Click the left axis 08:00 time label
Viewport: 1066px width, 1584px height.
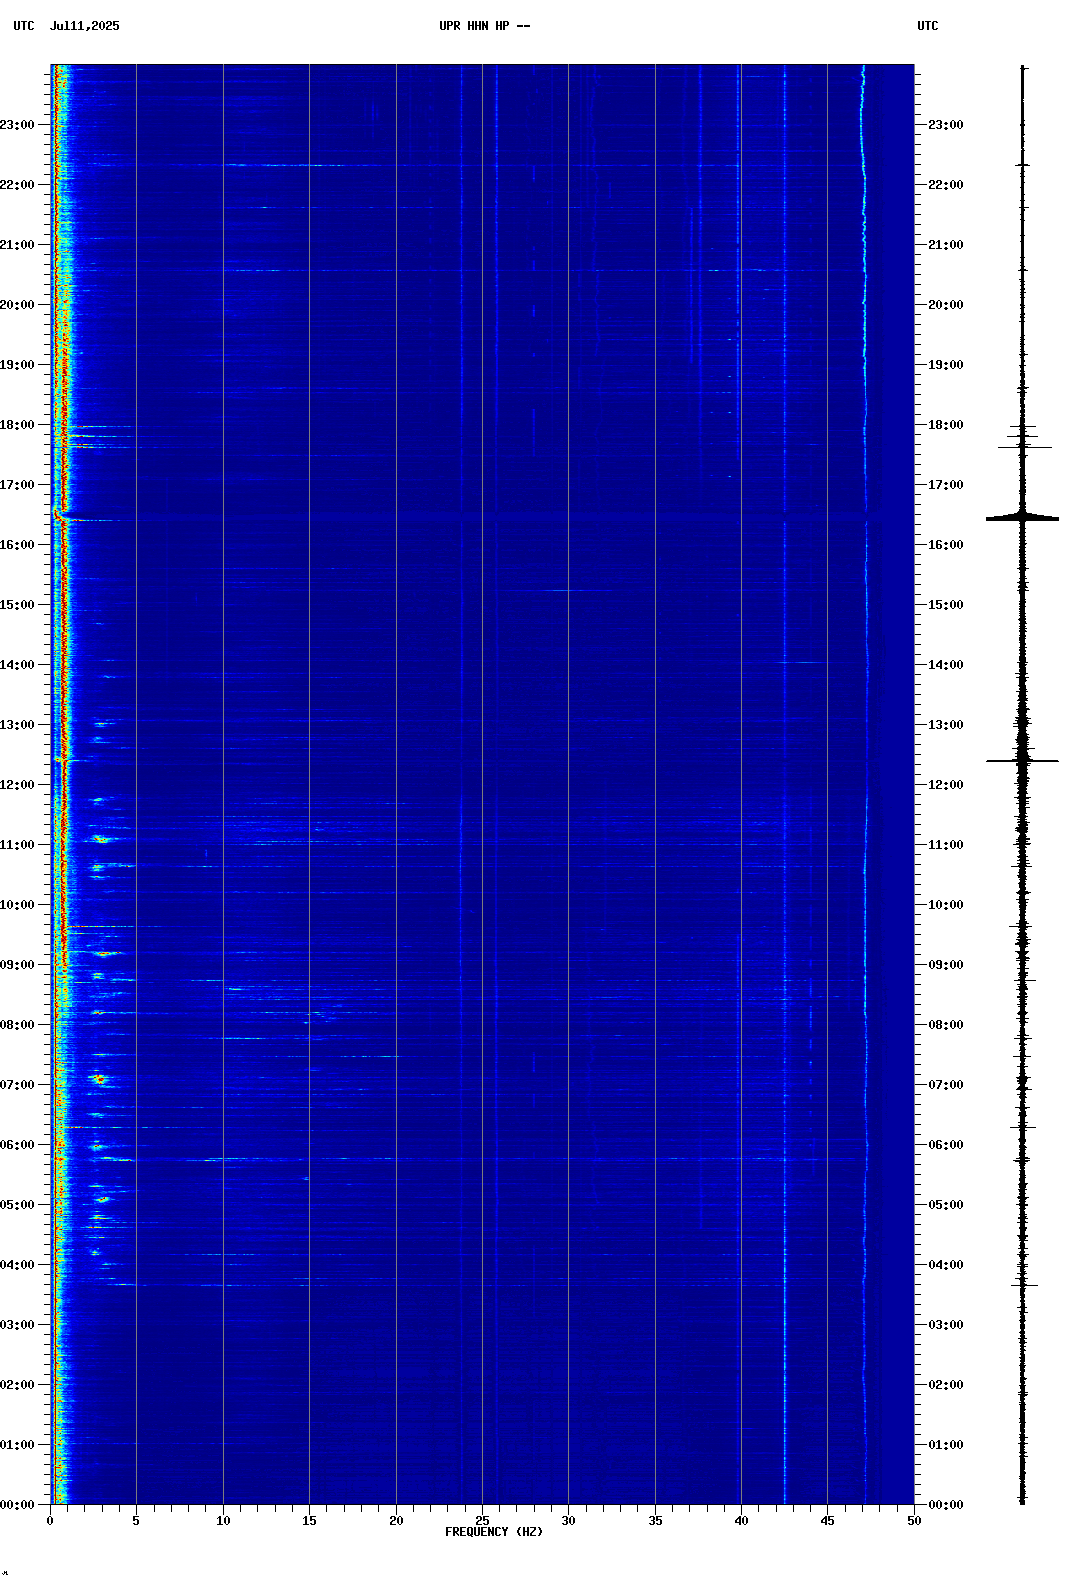pos(17,1025)
